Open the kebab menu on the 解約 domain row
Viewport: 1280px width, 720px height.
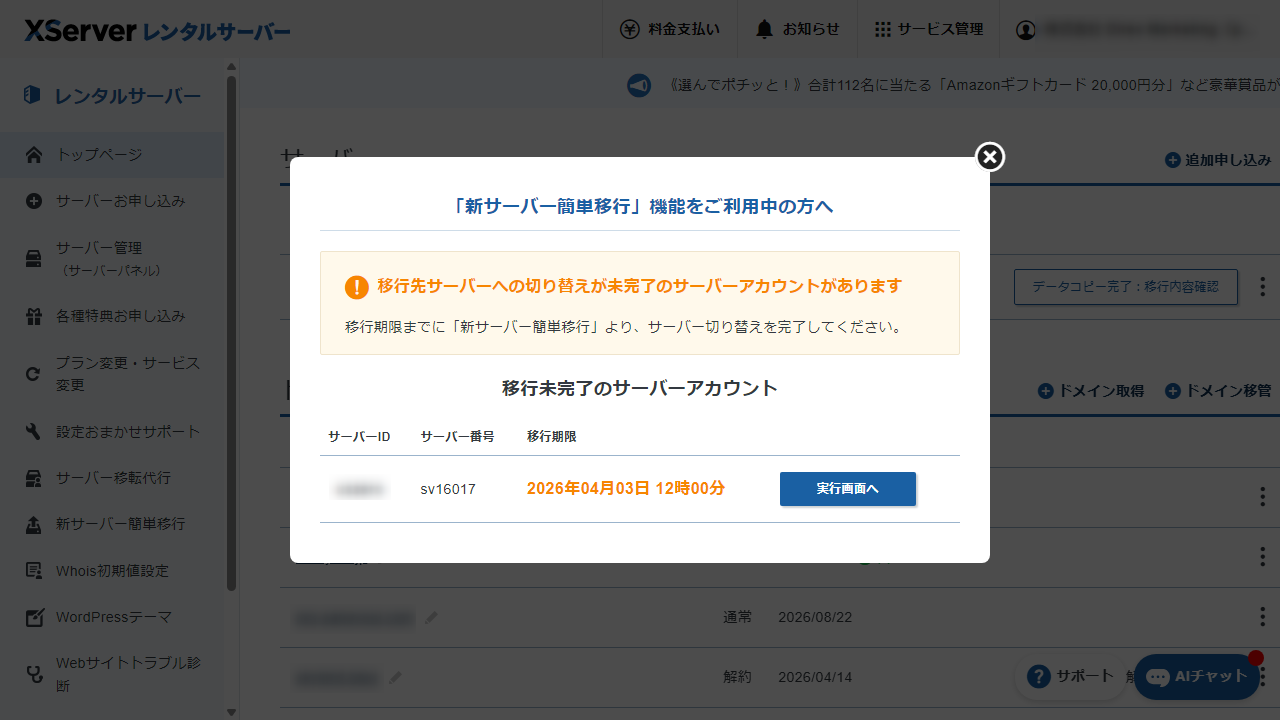click(1262, 677)
